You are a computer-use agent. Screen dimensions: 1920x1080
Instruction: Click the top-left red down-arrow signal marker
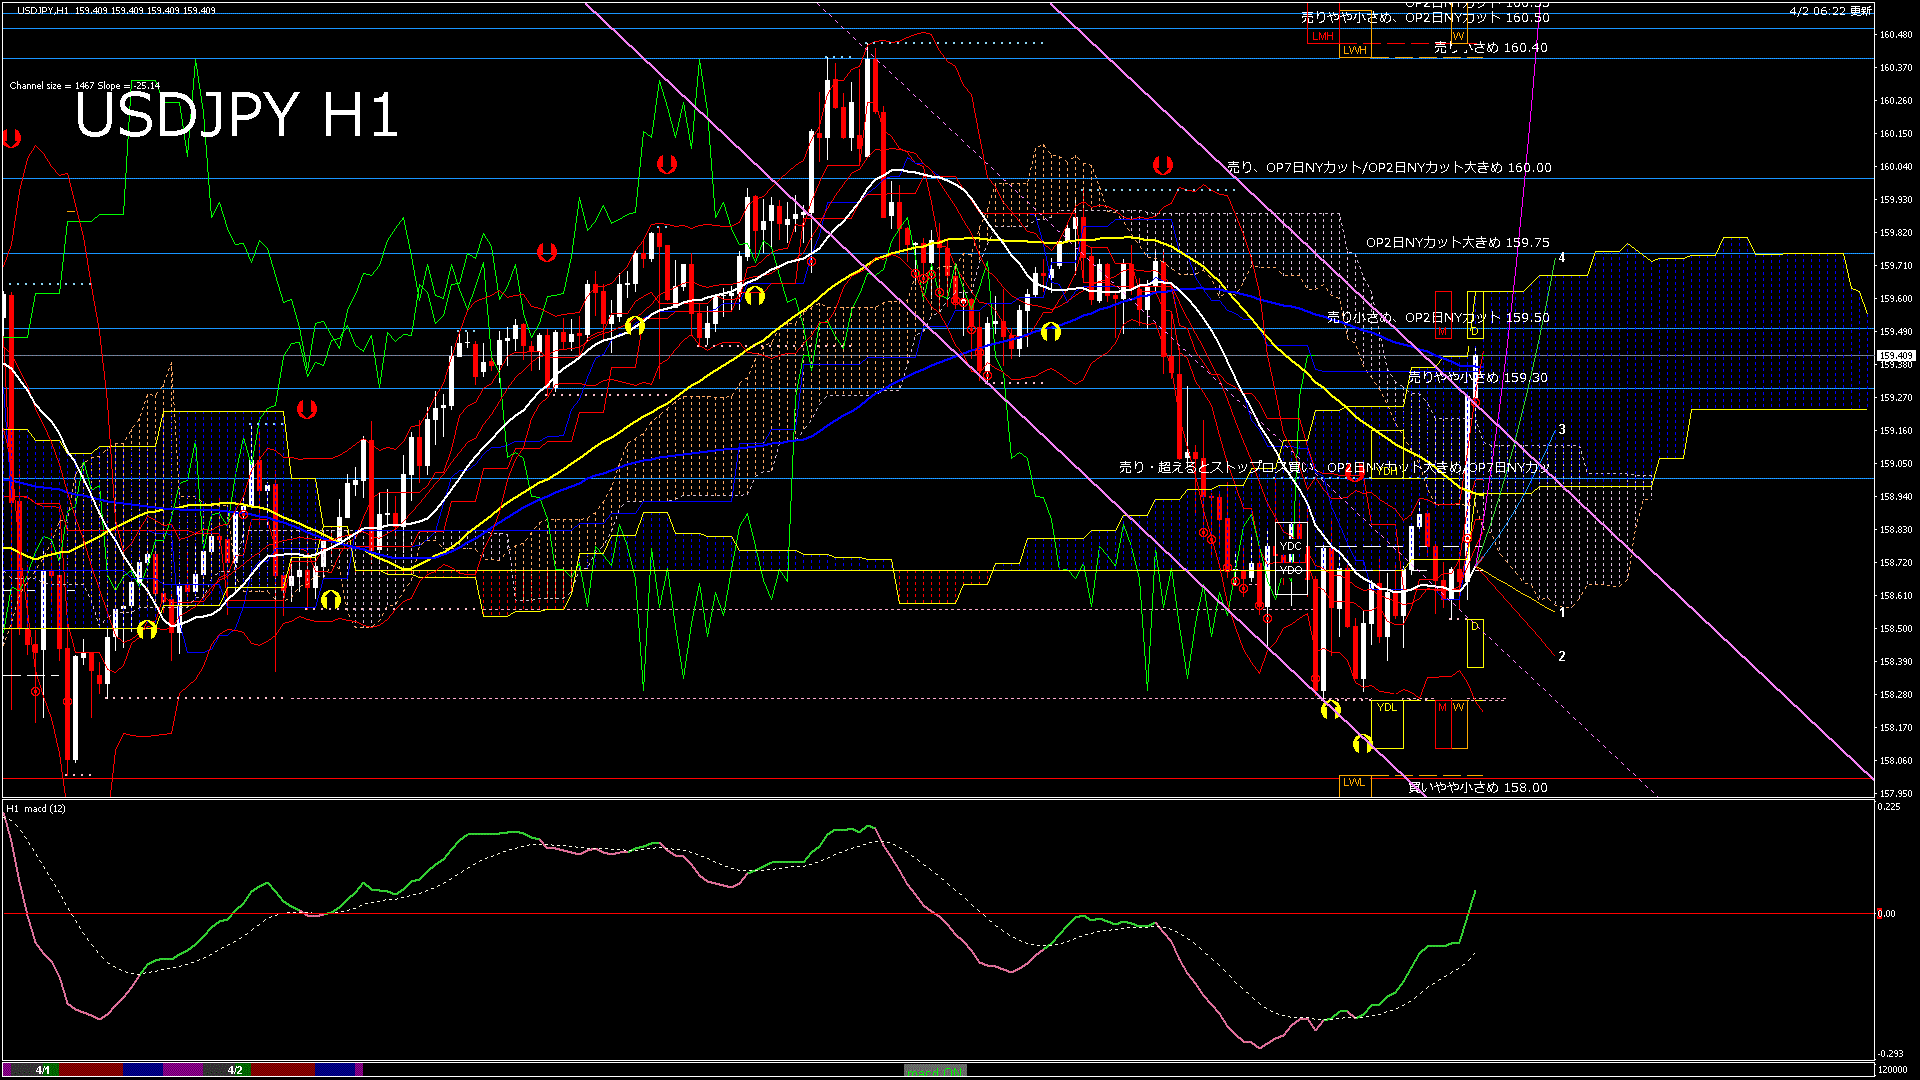pyautogui.click(x=12, y=139)
